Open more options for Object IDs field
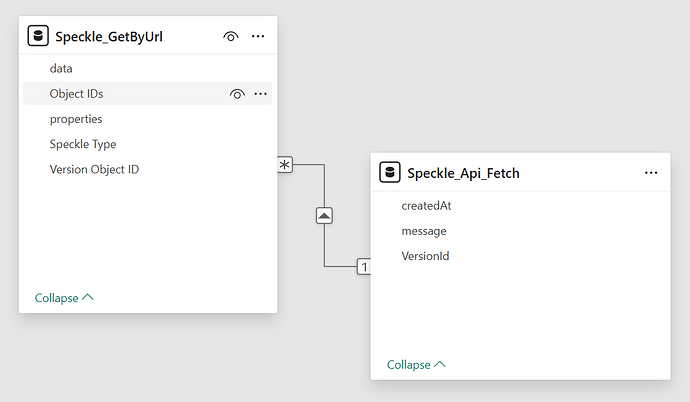 pos(261,94)
